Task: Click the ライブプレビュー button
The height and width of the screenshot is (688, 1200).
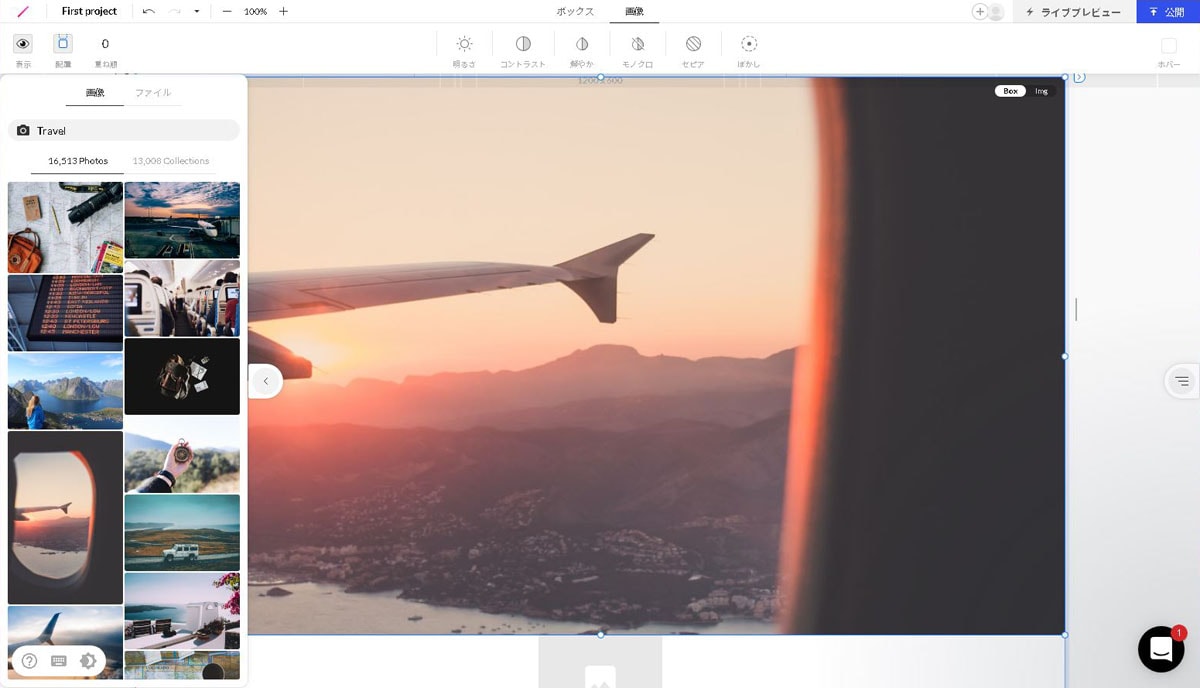Action: coord(1074,12)
